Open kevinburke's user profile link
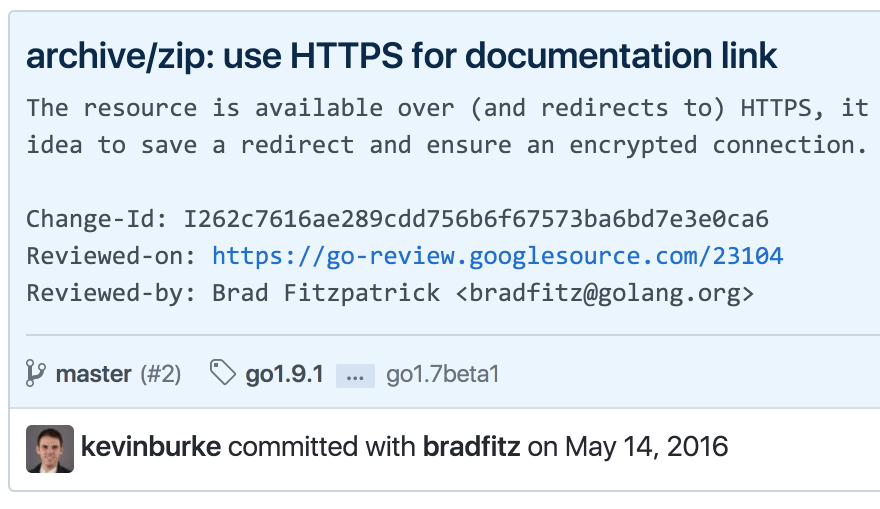 [151, 447]
